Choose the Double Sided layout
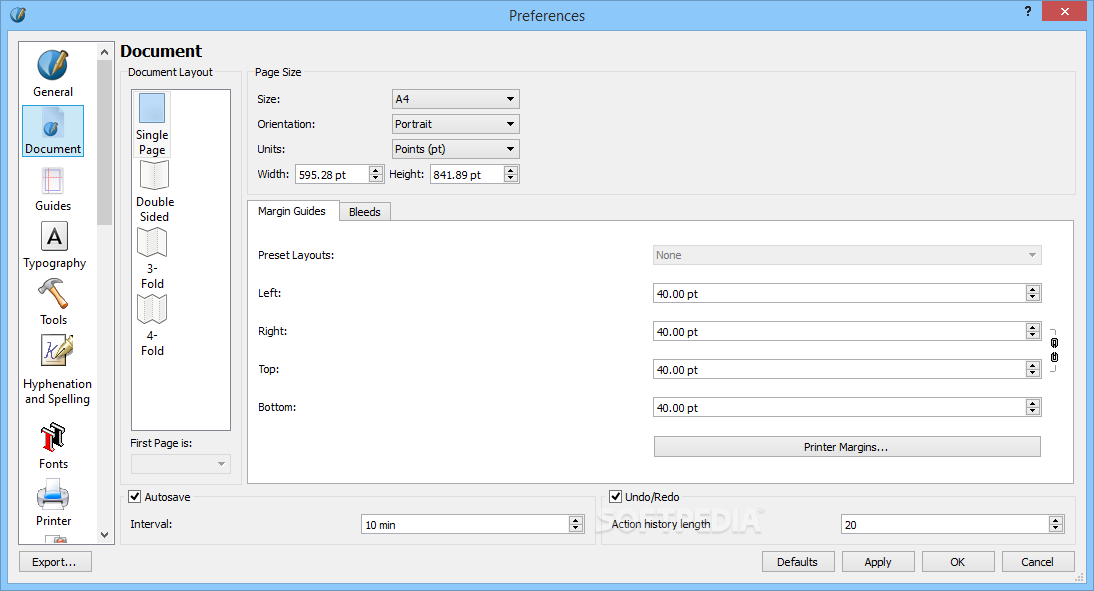Screen dimensions: 1094x591 tap(154, 191)
